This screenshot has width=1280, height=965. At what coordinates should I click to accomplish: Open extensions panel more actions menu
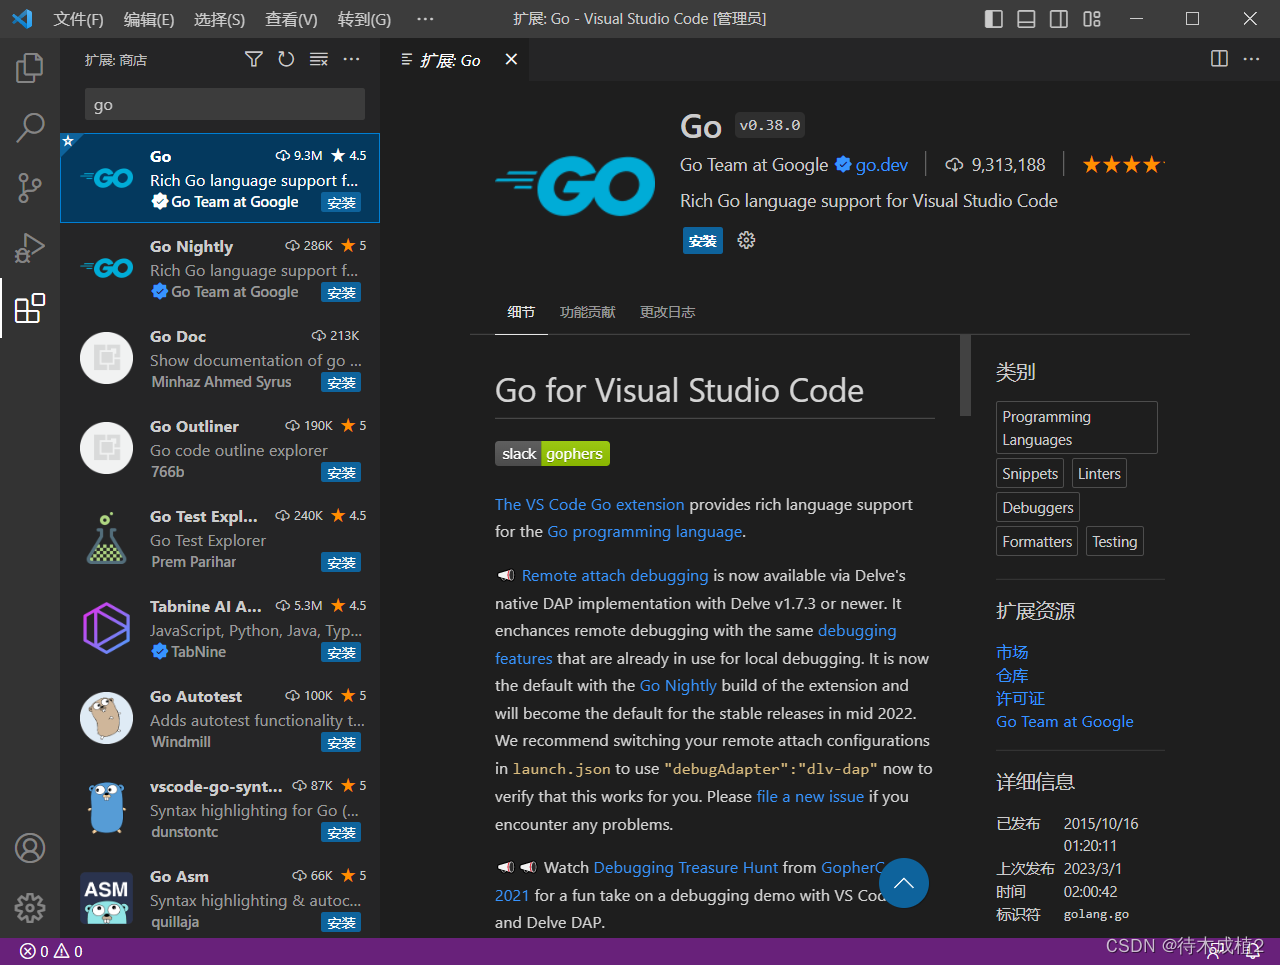pos(351,60)
